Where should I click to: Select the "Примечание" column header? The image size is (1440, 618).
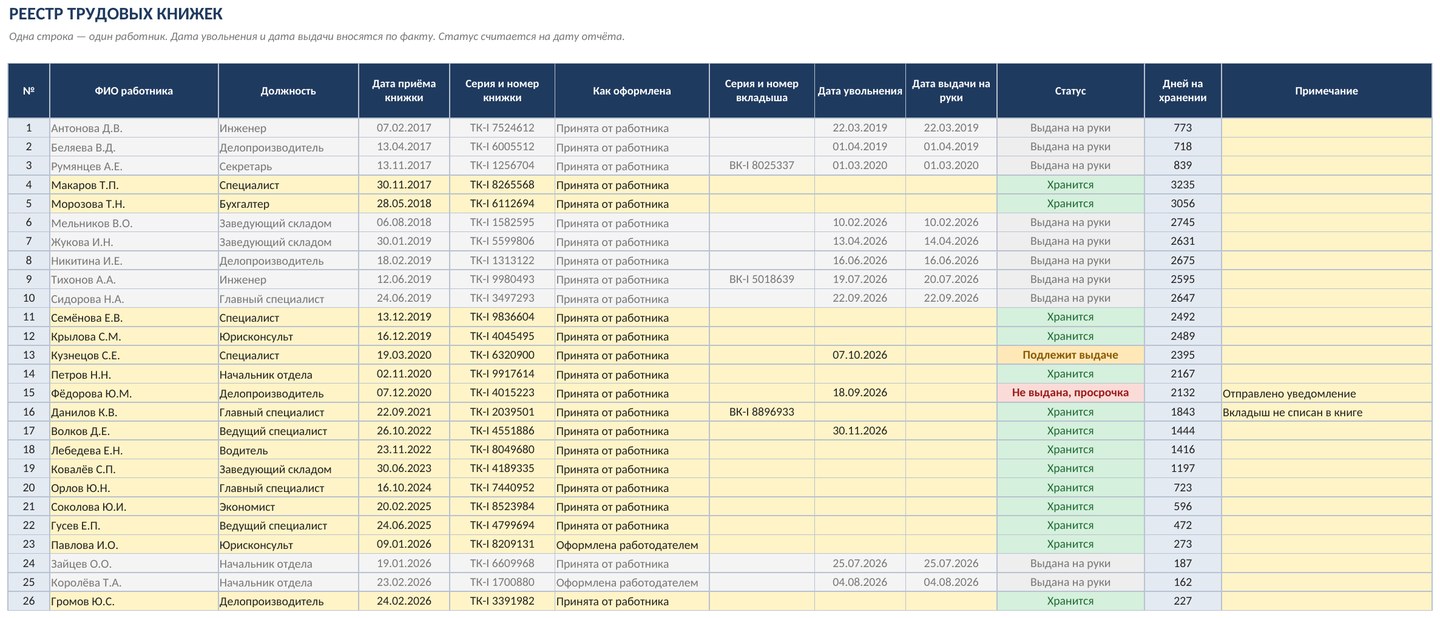click(x=1326, y=91)
